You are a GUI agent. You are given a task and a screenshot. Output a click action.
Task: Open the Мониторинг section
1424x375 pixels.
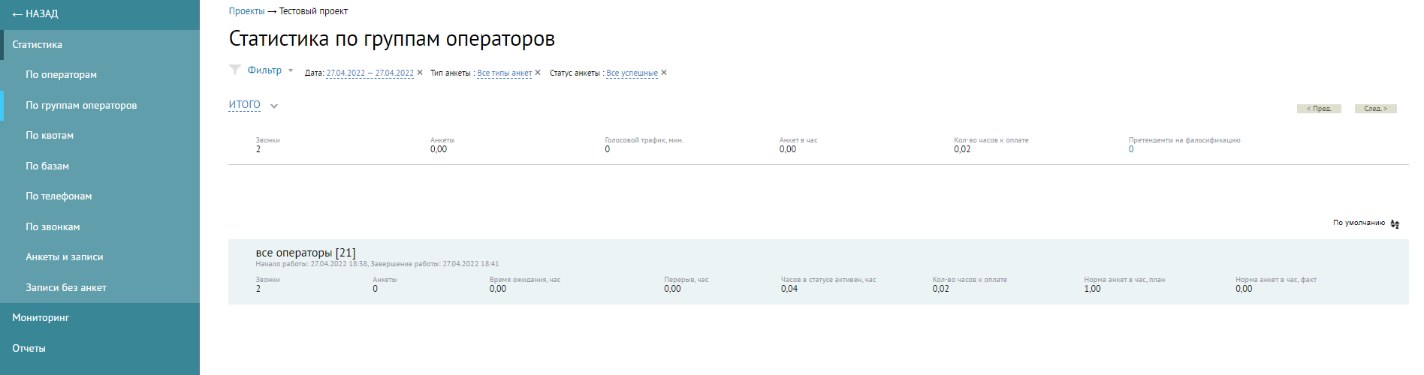coord(100,318)
